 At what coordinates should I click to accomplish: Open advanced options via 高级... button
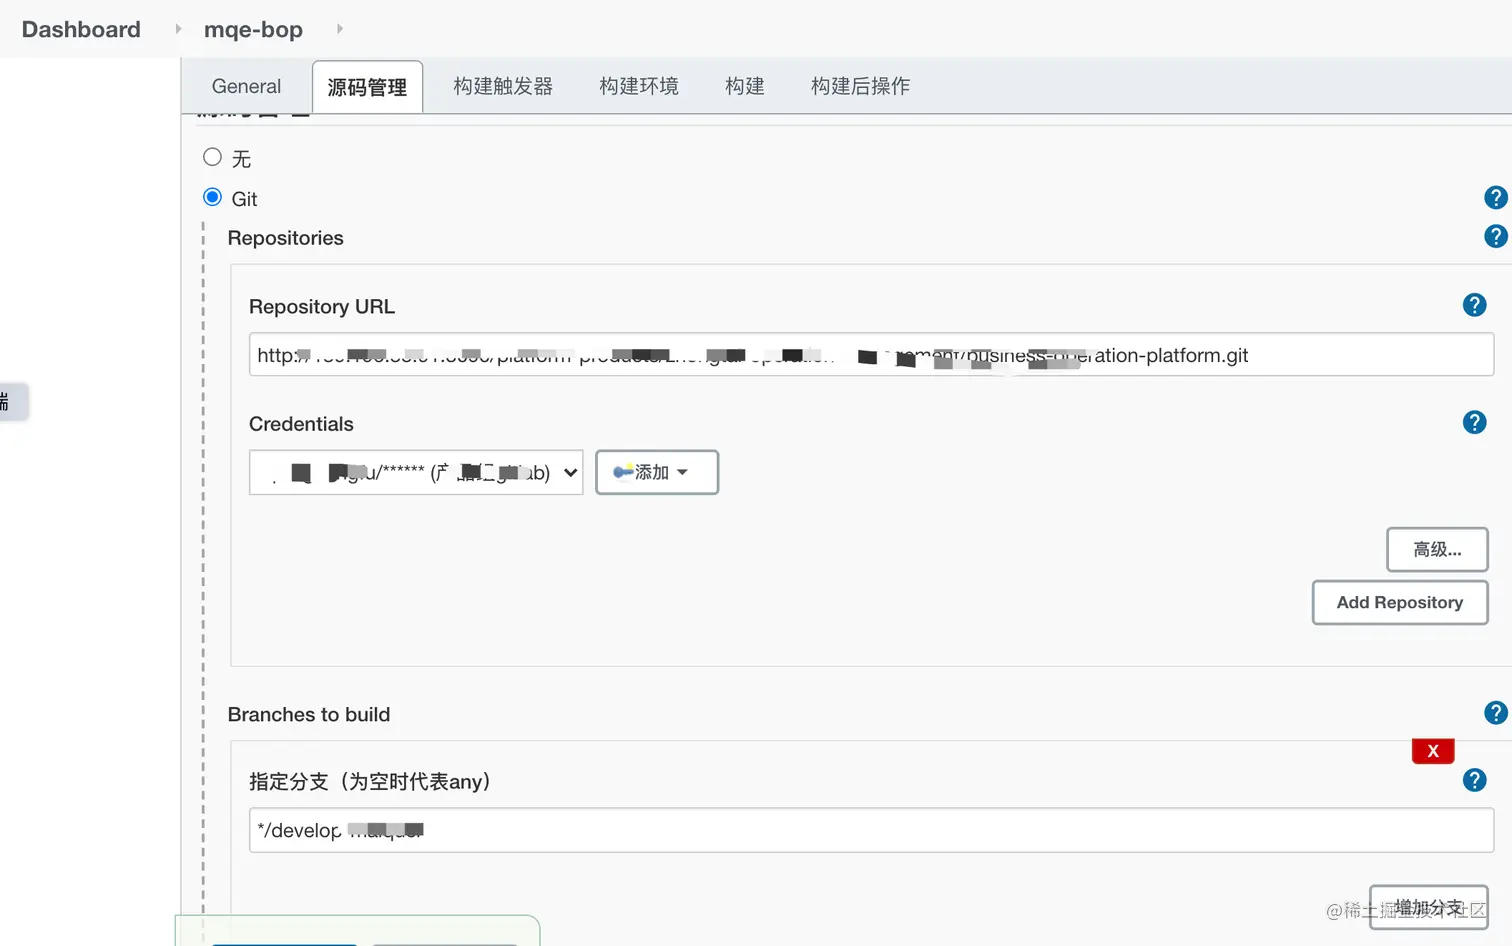pos(1437,549)
